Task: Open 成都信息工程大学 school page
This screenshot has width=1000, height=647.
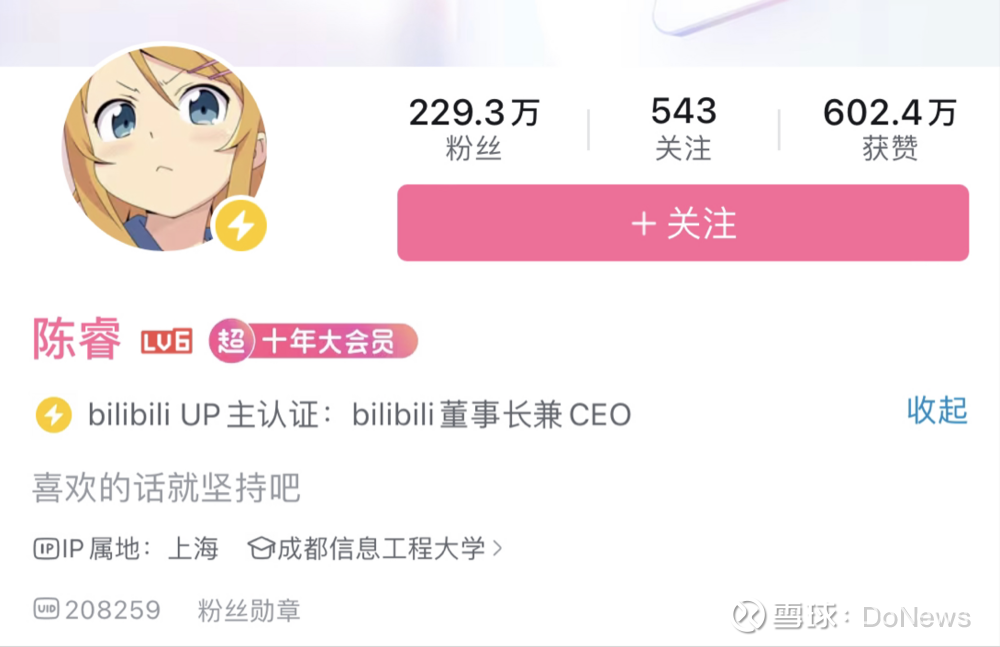Action: pos(381,548)
